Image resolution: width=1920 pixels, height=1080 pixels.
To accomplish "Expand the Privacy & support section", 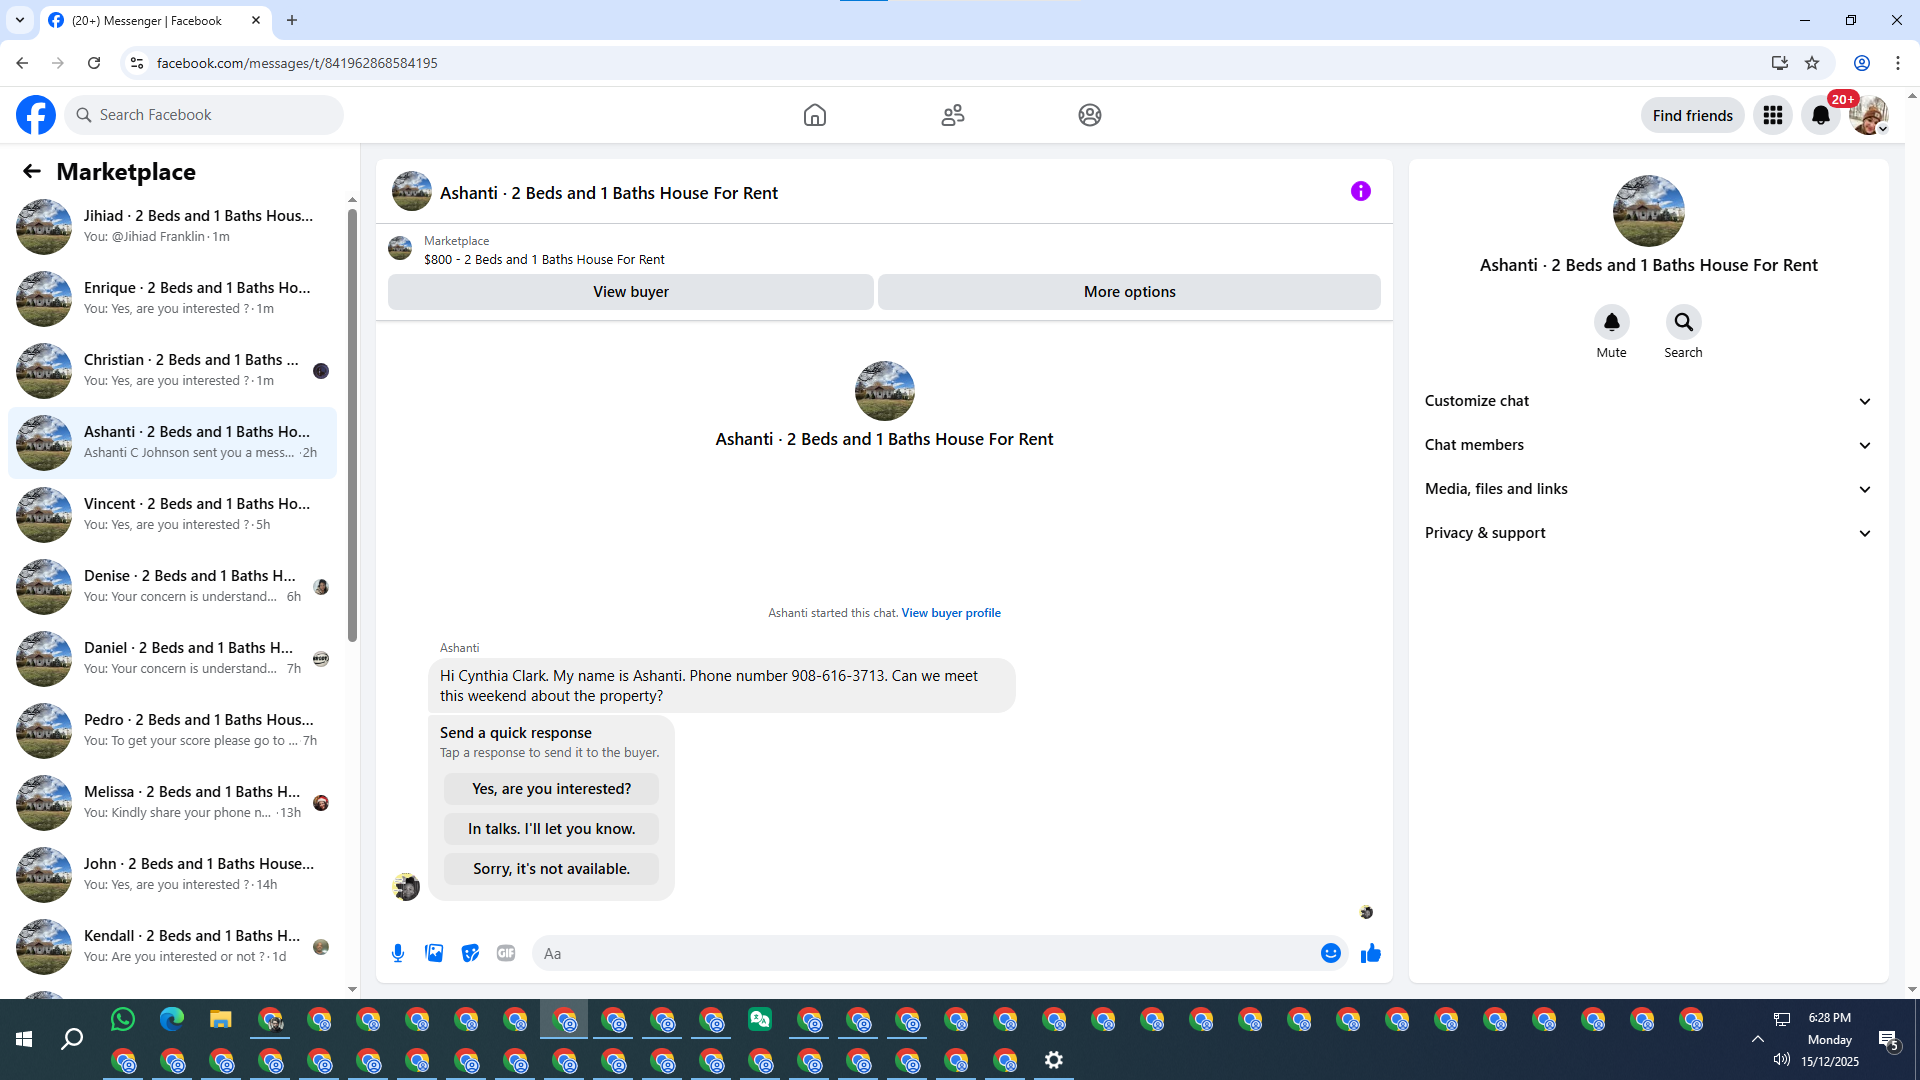I will coord(1648,533).
